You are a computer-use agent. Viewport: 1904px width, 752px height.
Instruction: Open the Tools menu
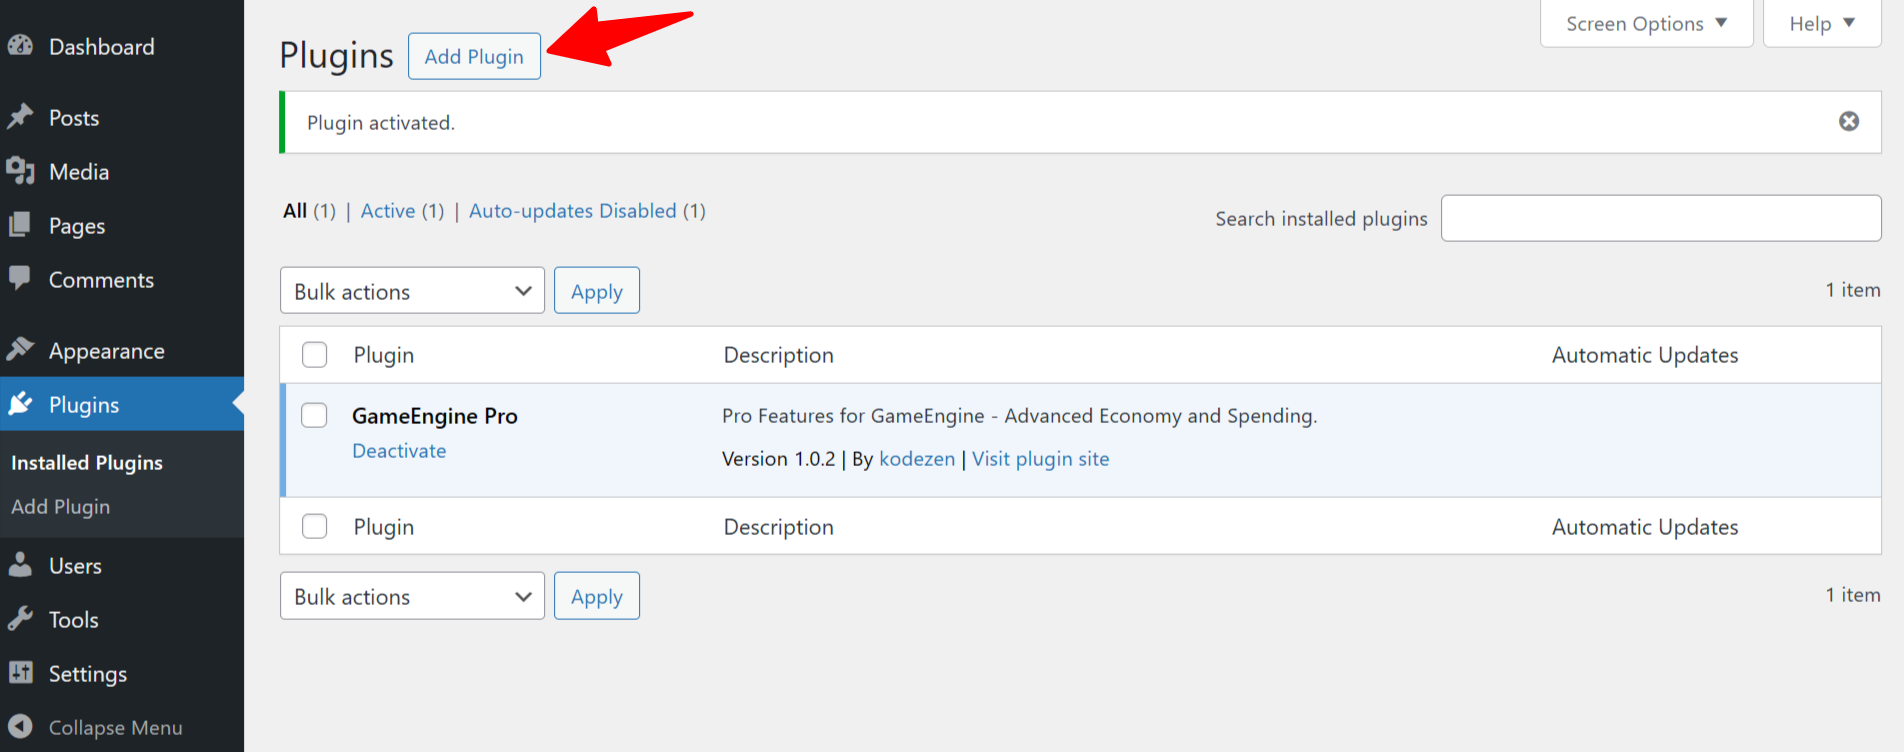[x=74, y=620]
